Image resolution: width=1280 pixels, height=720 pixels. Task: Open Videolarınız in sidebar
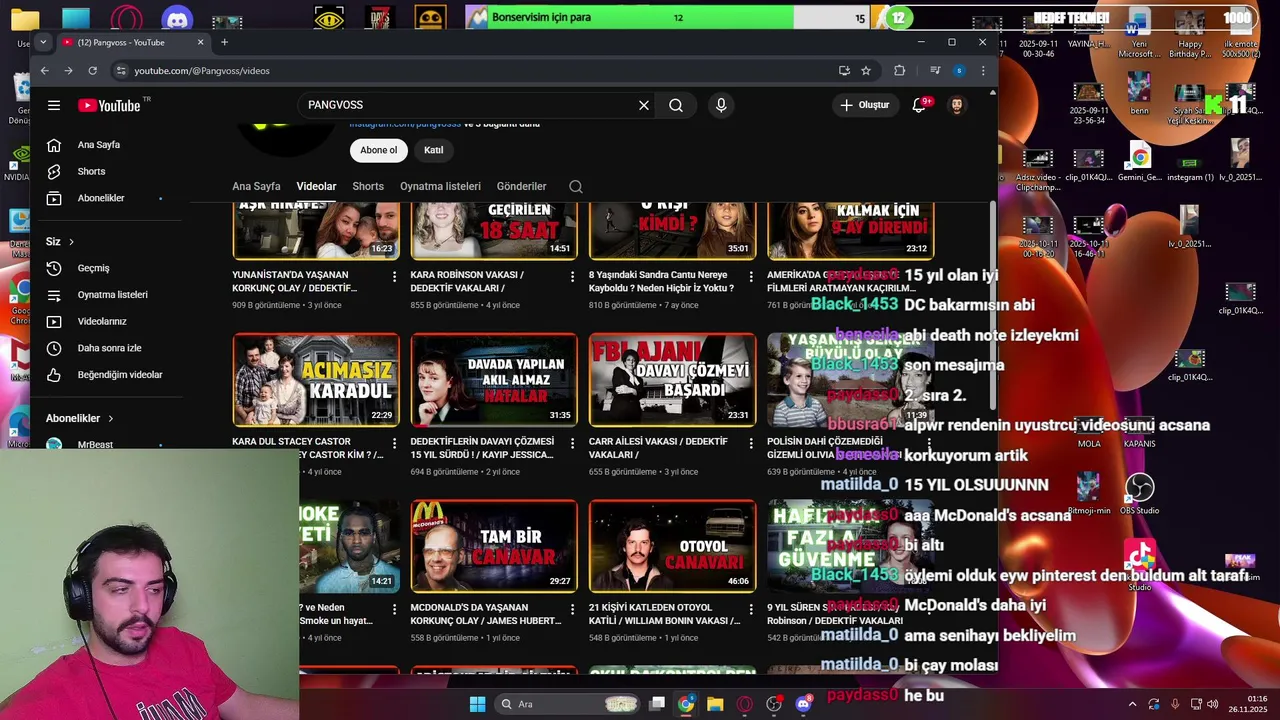pyautogui.click(x=102, y=321)
